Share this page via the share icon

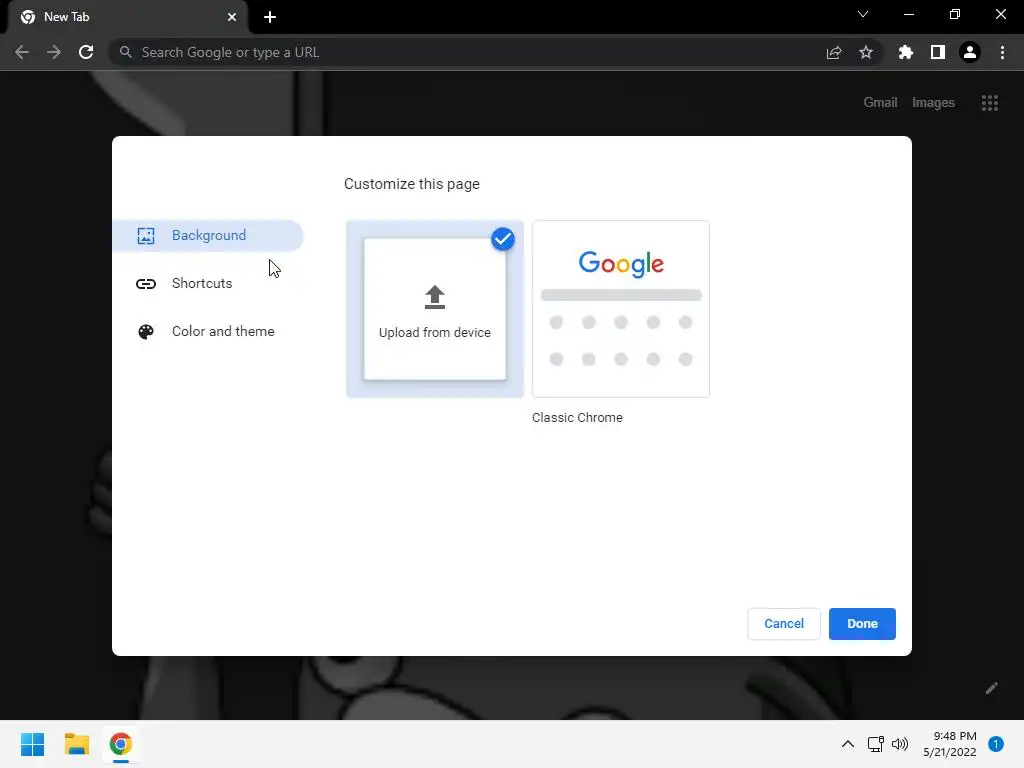click(834, 52)
